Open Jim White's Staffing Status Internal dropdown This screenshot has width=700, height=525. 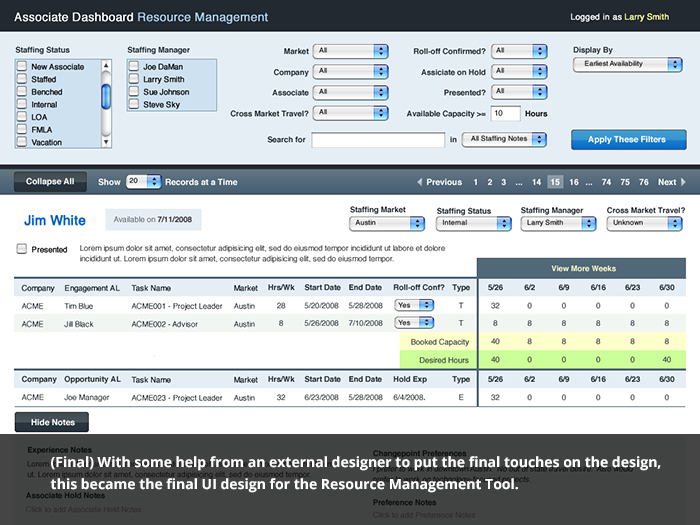pyautogui.click(x=473, y=223)
